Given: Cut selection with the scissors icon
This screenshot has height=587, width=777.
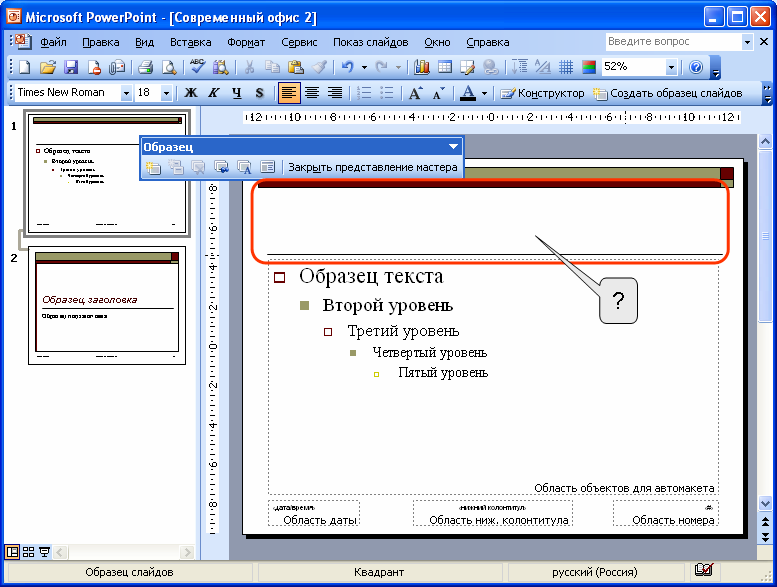Looking at the screenshot, I should [x=249, y=67].
